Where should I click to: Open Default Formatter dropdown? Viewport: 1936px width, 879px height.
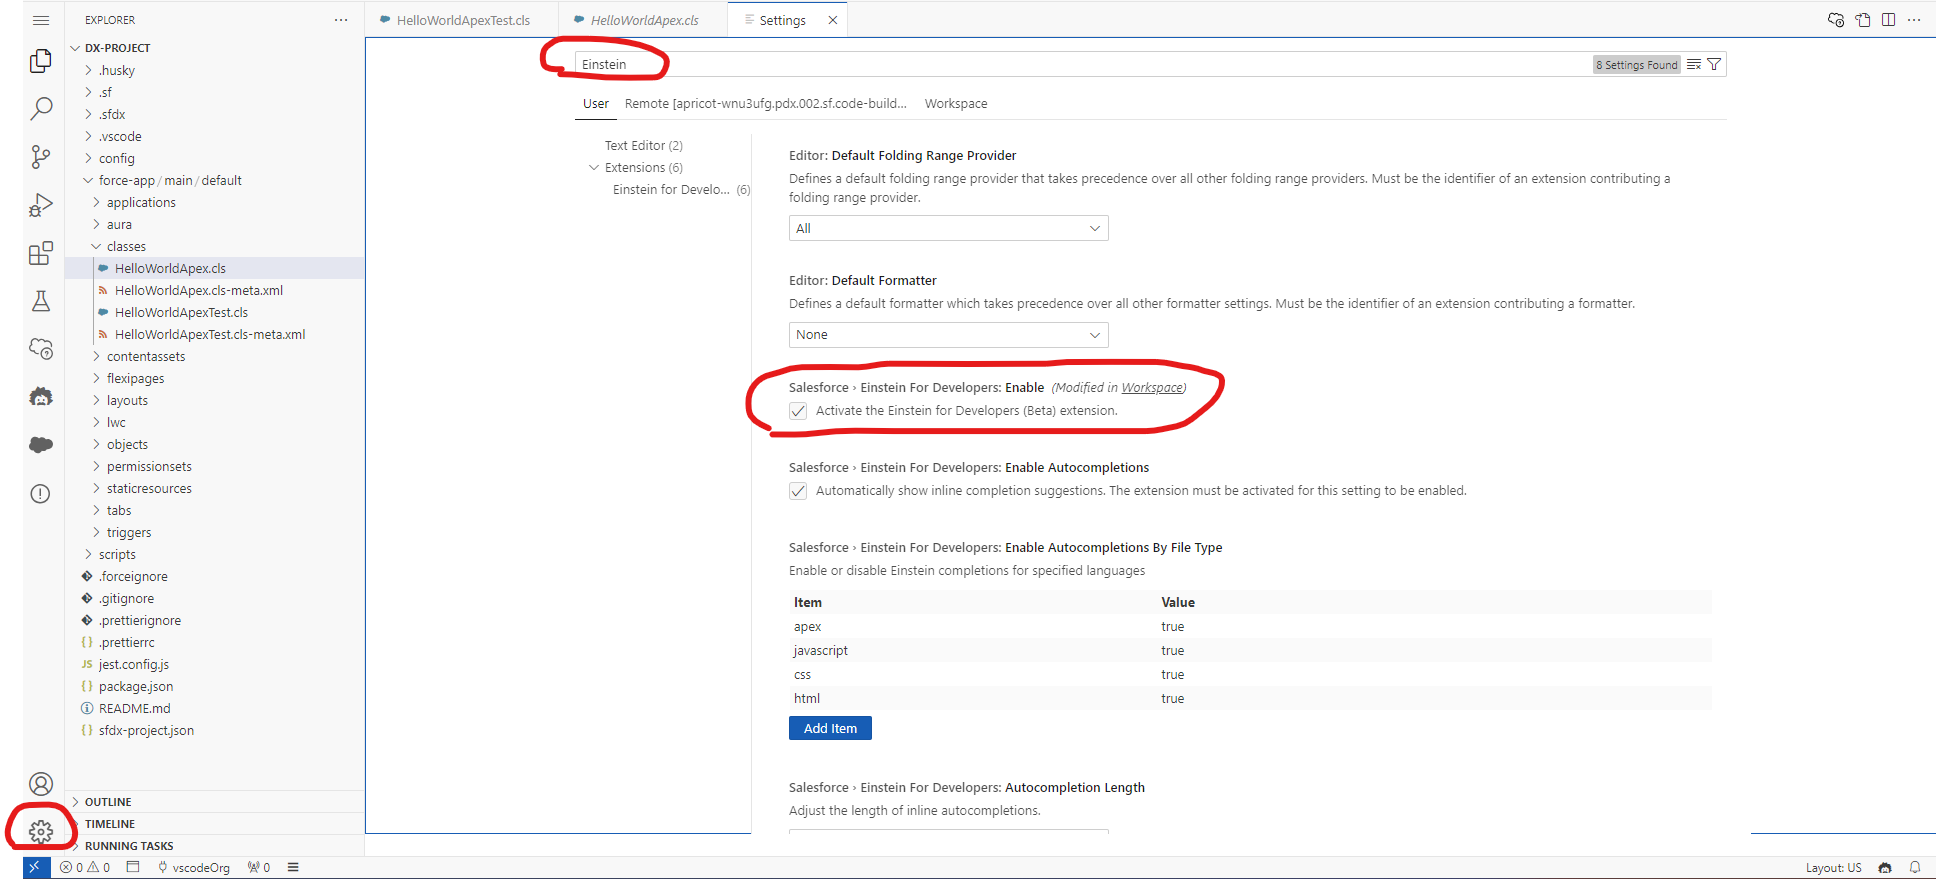(948, 335)
